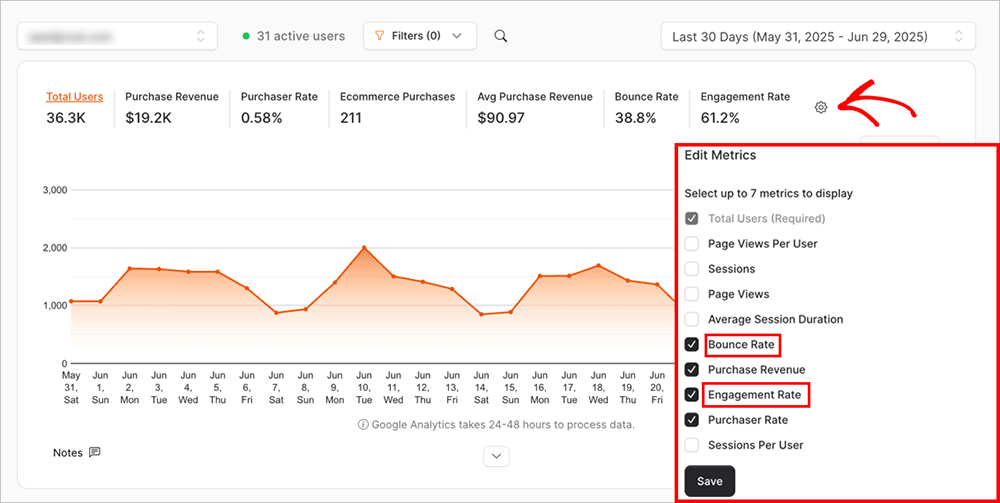Click the Notes comment icon
Screen dimensions: 1000x503
(94, 452)
